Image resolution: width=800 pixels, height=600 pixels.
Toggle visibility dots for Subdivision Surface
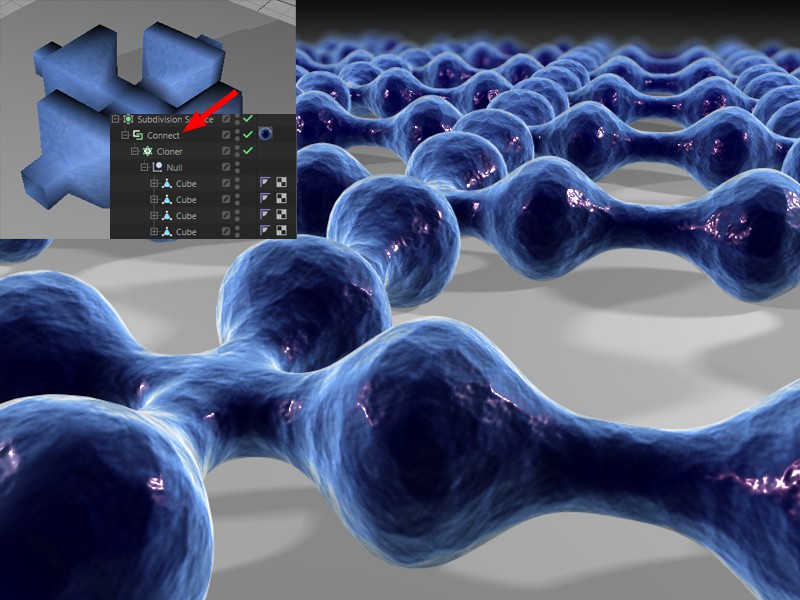pos(237,119)
